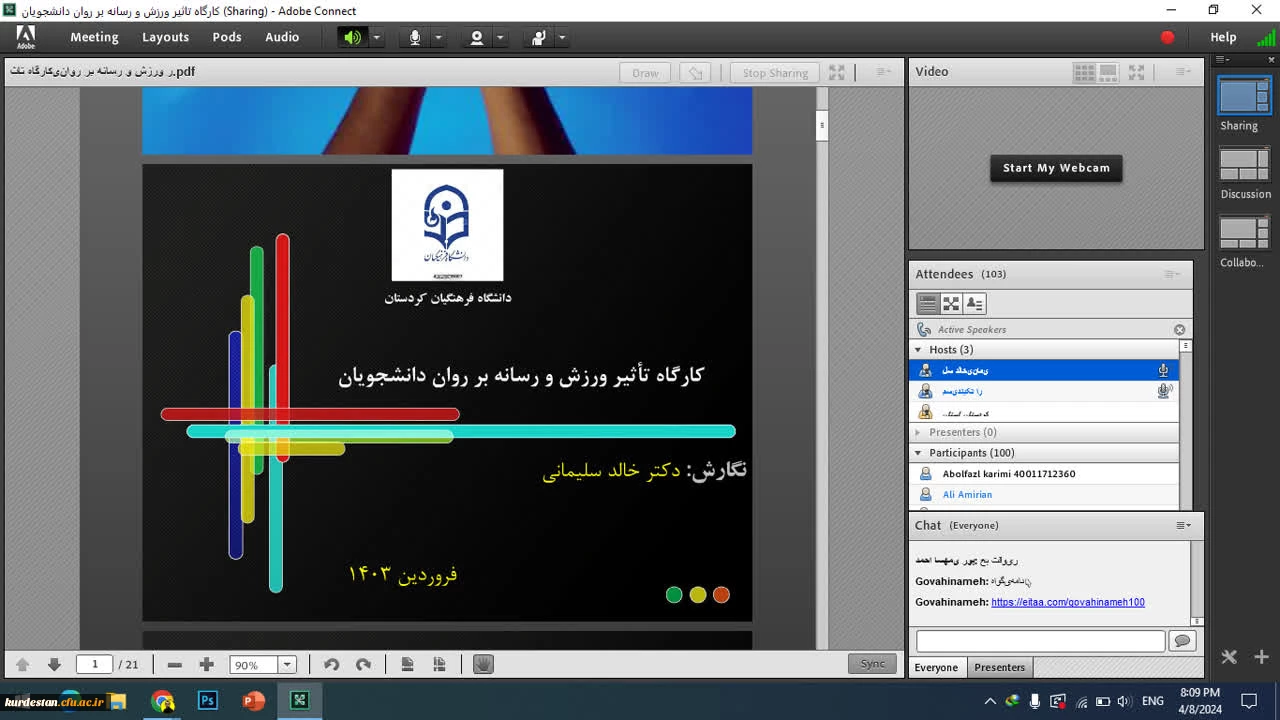Click Start My Webcam button

[x=1056, y=168]
